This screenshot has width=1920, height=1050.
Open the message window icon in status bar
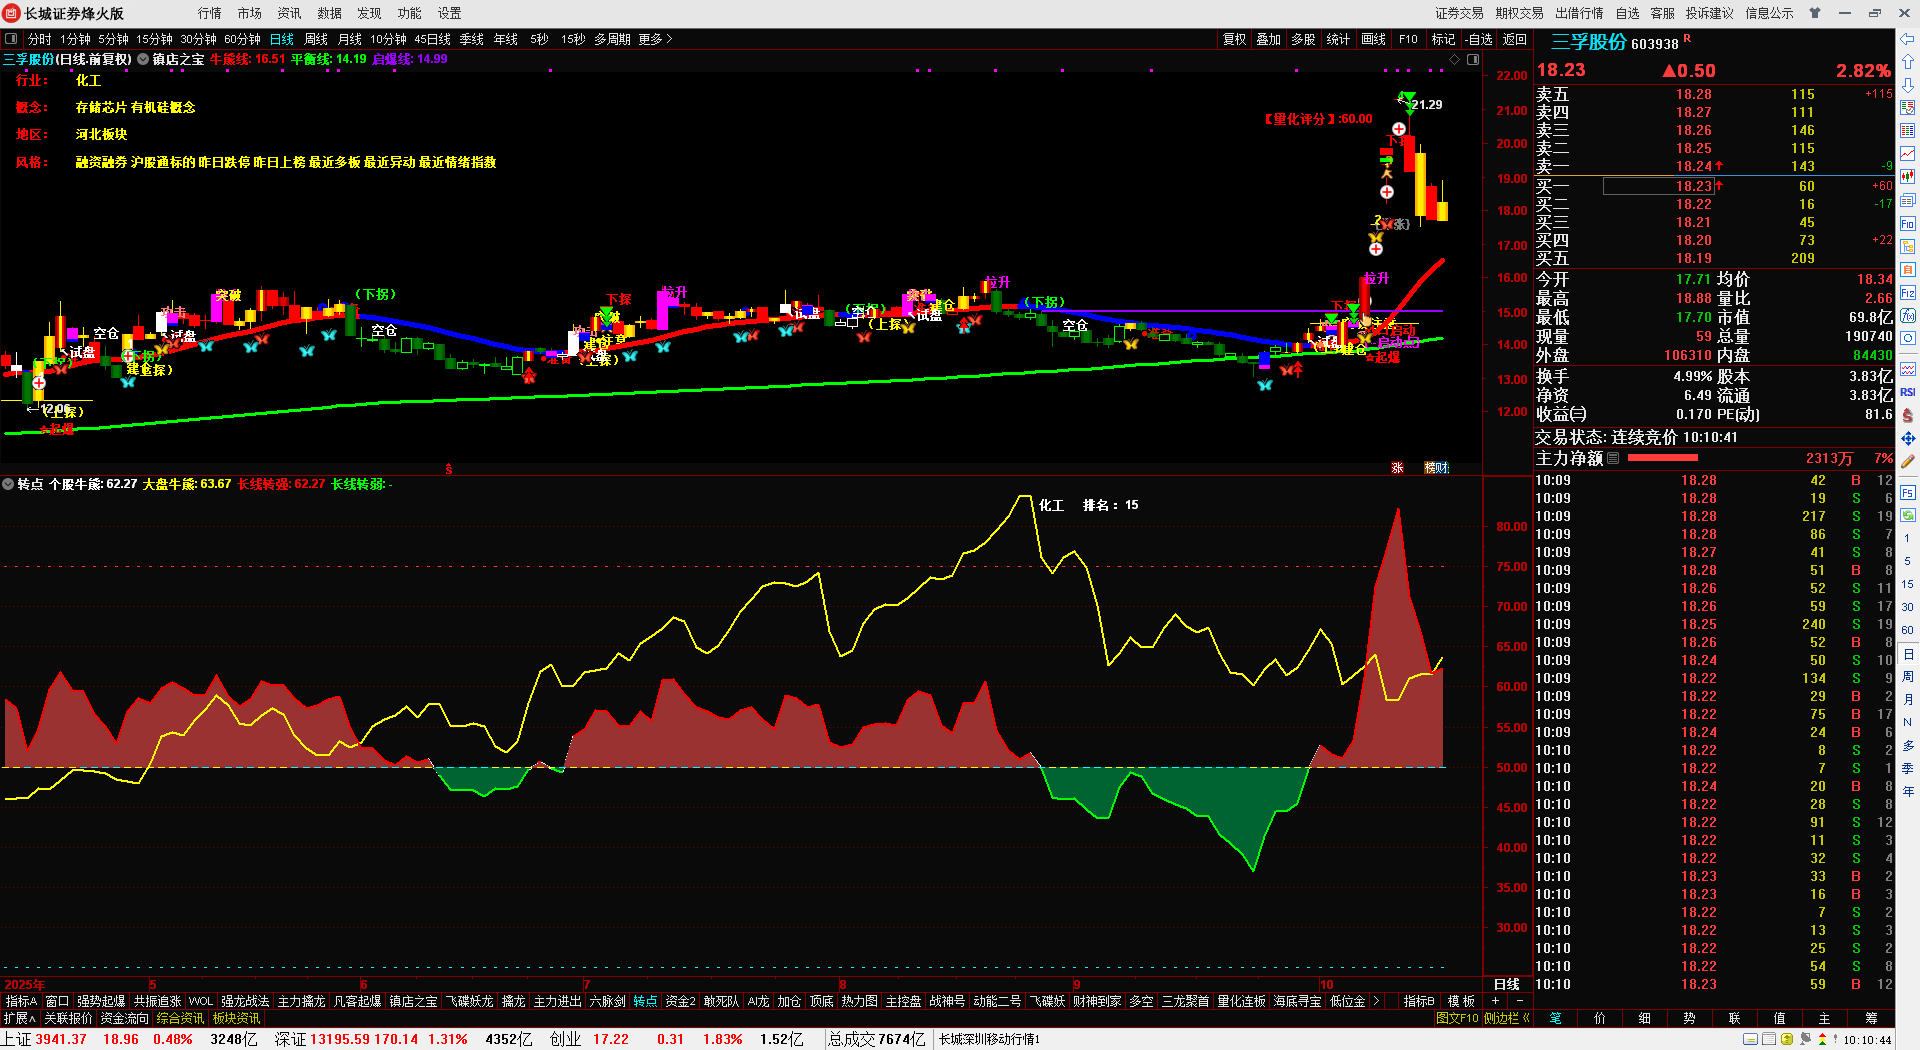[x=1750, y=1039]
